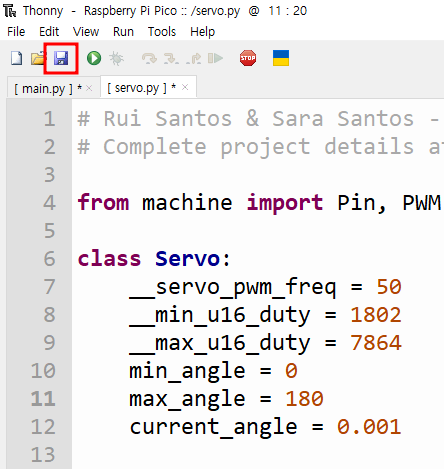
Task: Click the value 7864
Action: pyautogui.click(x=376, y=343)
